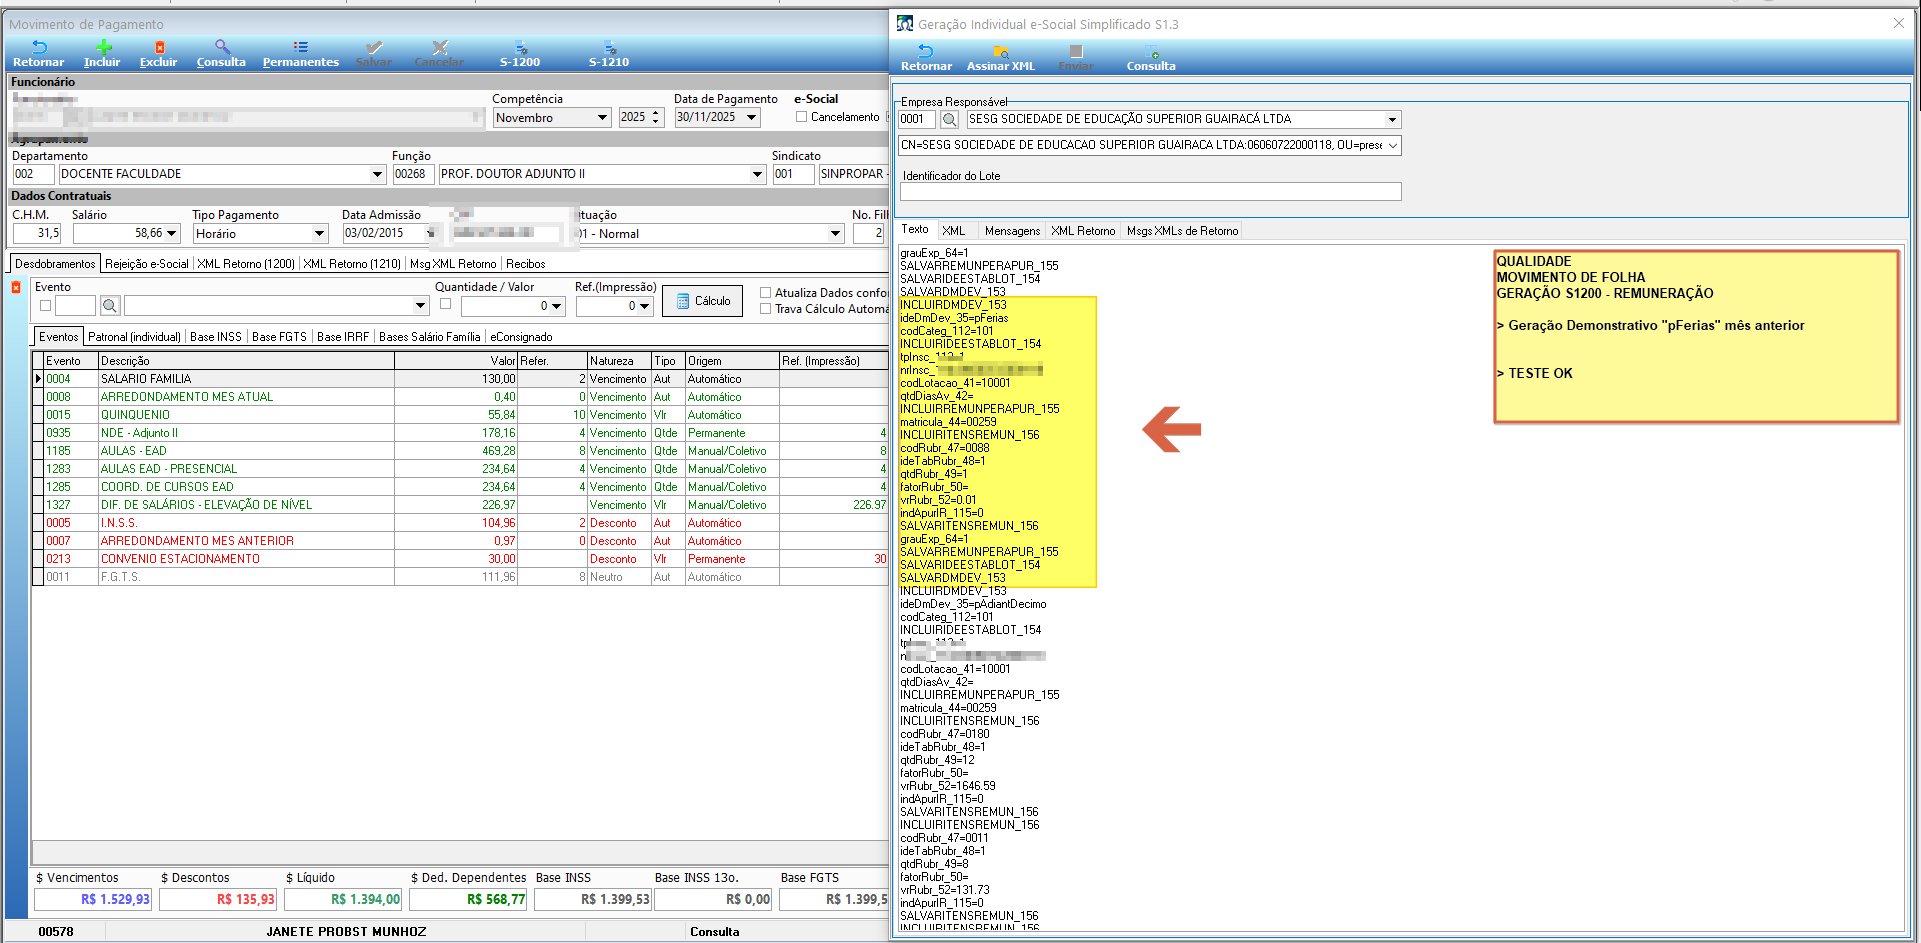Image resolution: width=1921 pixels, height=943 pixels.
Task: Select the Base FGTS sub-tab
Action: click(x=279, y=337)
